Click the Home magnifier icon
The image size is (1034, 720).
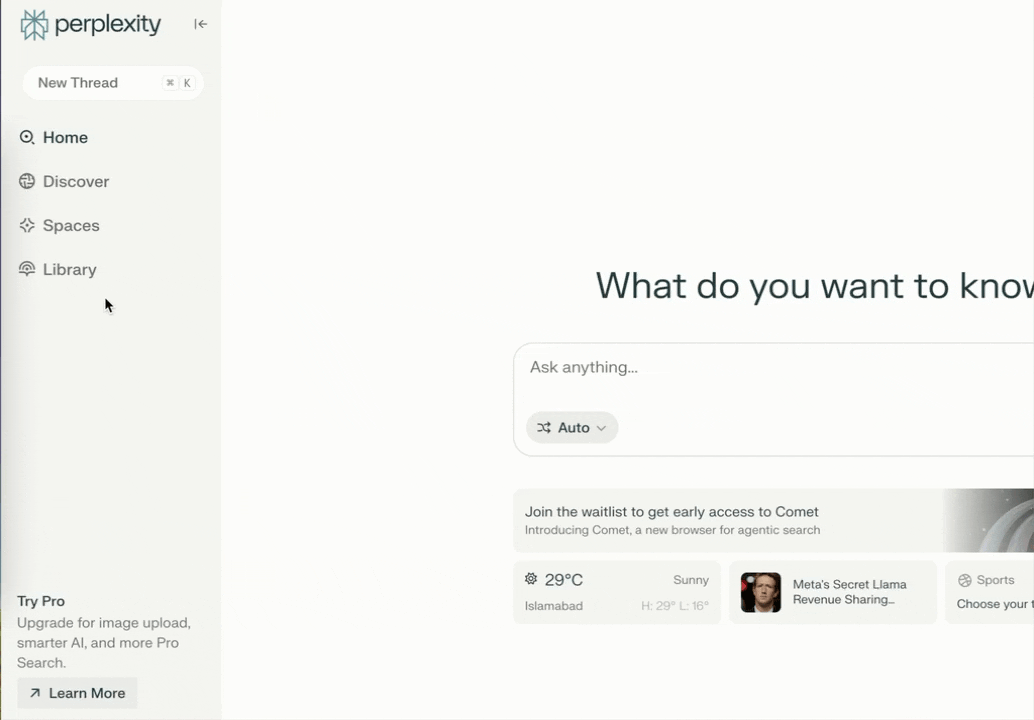[27, 137]
